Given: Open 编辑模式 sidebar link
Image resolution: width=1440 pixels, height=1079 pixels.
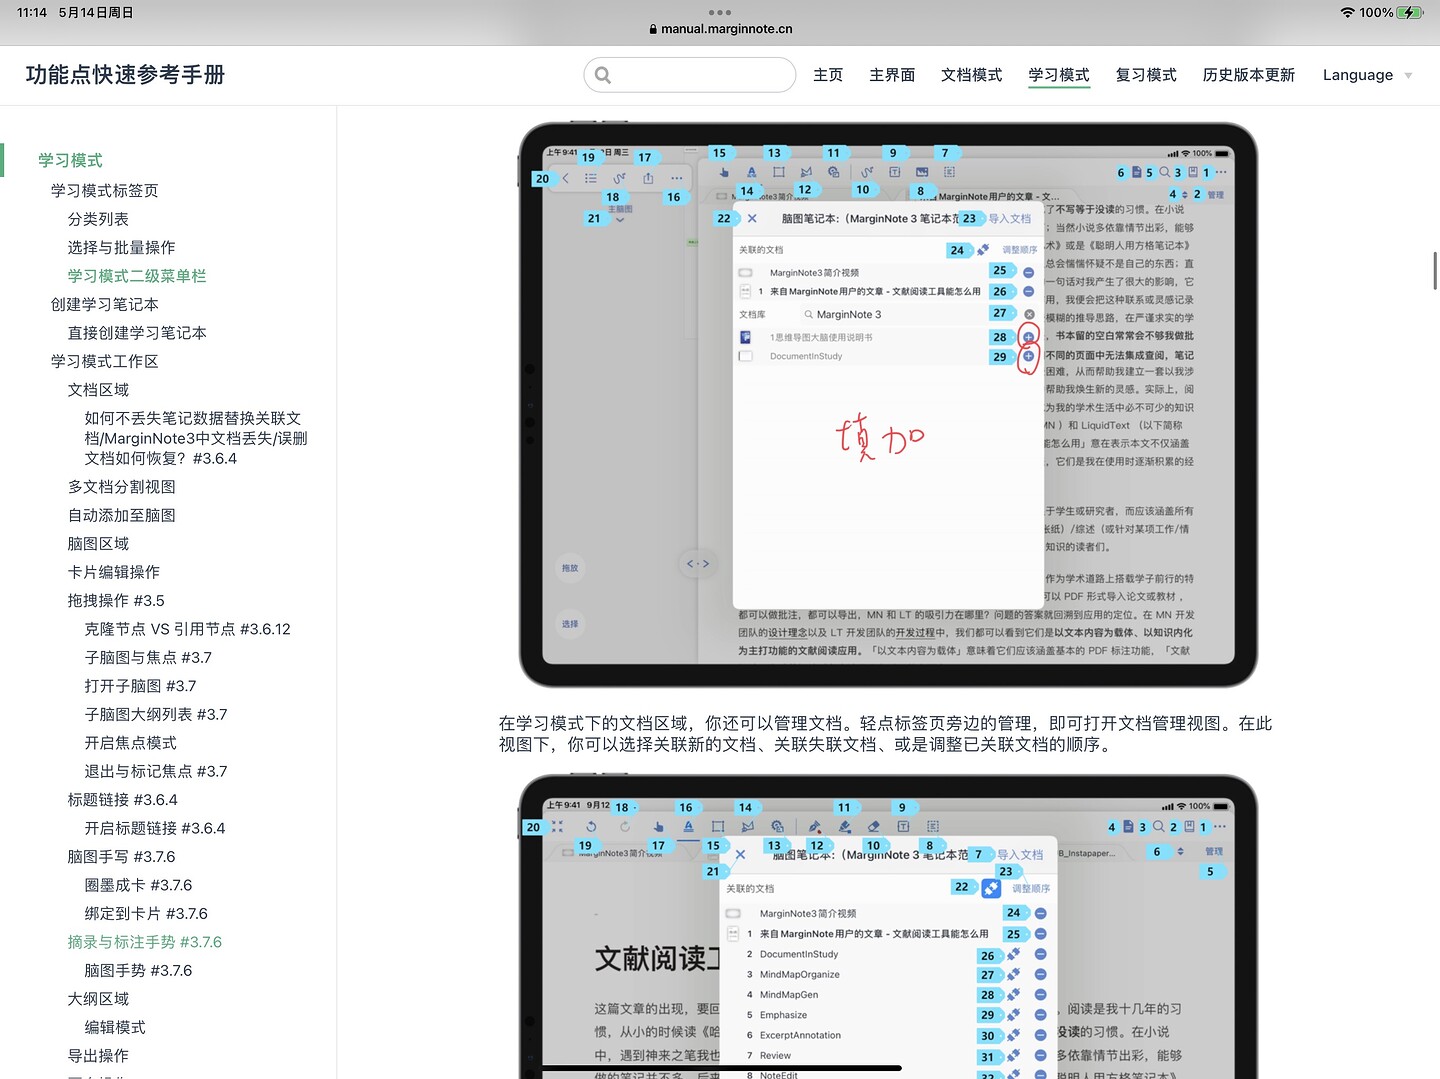Looking at the screenshot, I should tap(115, 1028).
